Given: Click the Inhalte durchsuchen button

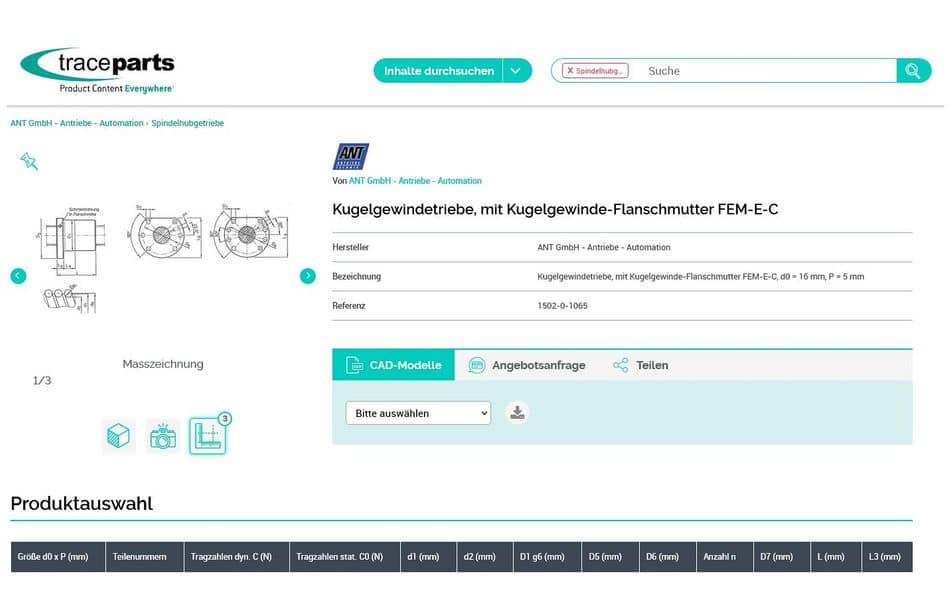Looking at the screenshot, I should point(438,71).
